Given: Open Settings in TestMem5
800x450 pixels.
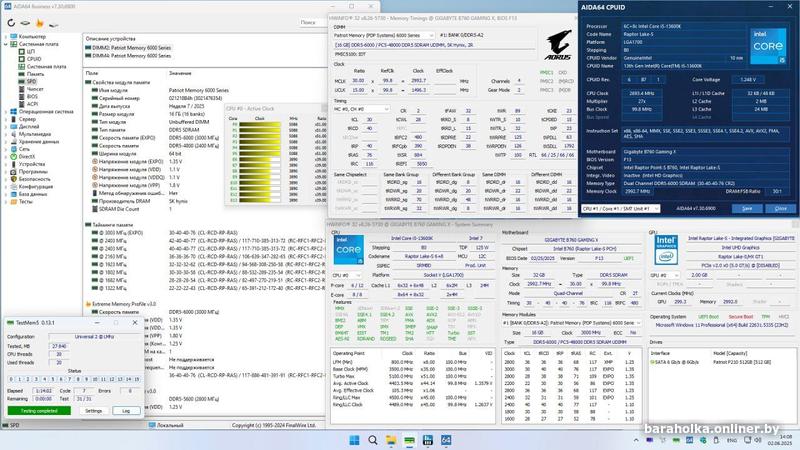Looking at the screenshot, I should [93, 411].
